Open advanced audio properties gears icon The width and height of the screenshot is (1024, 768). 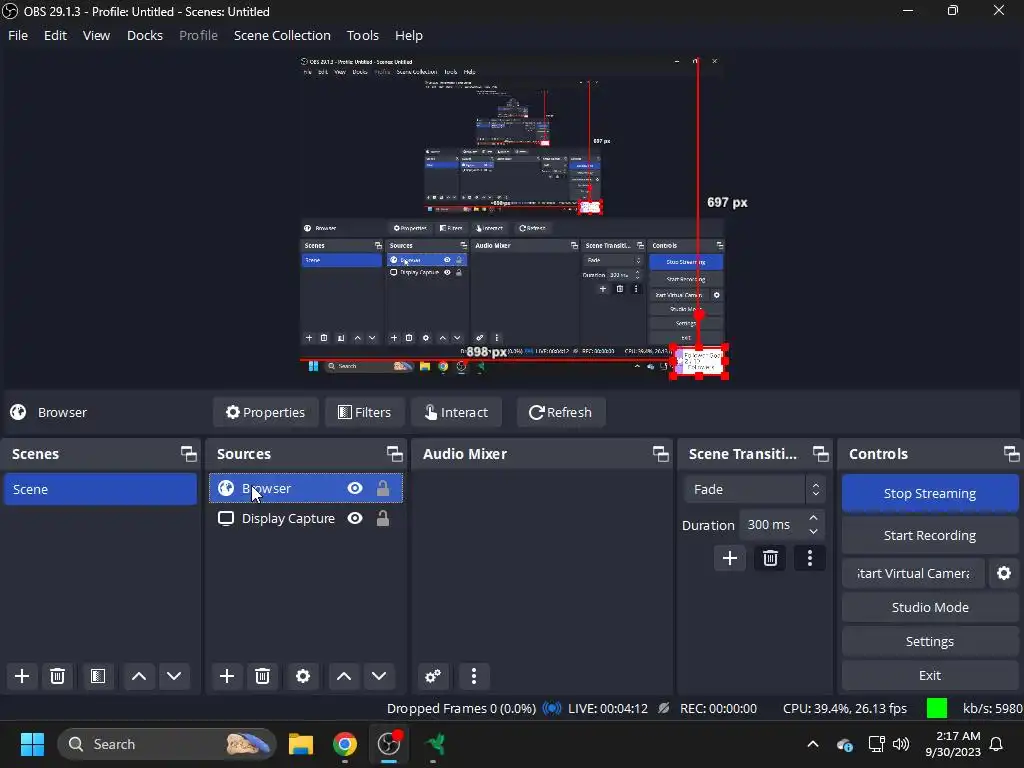pos(432,676)
